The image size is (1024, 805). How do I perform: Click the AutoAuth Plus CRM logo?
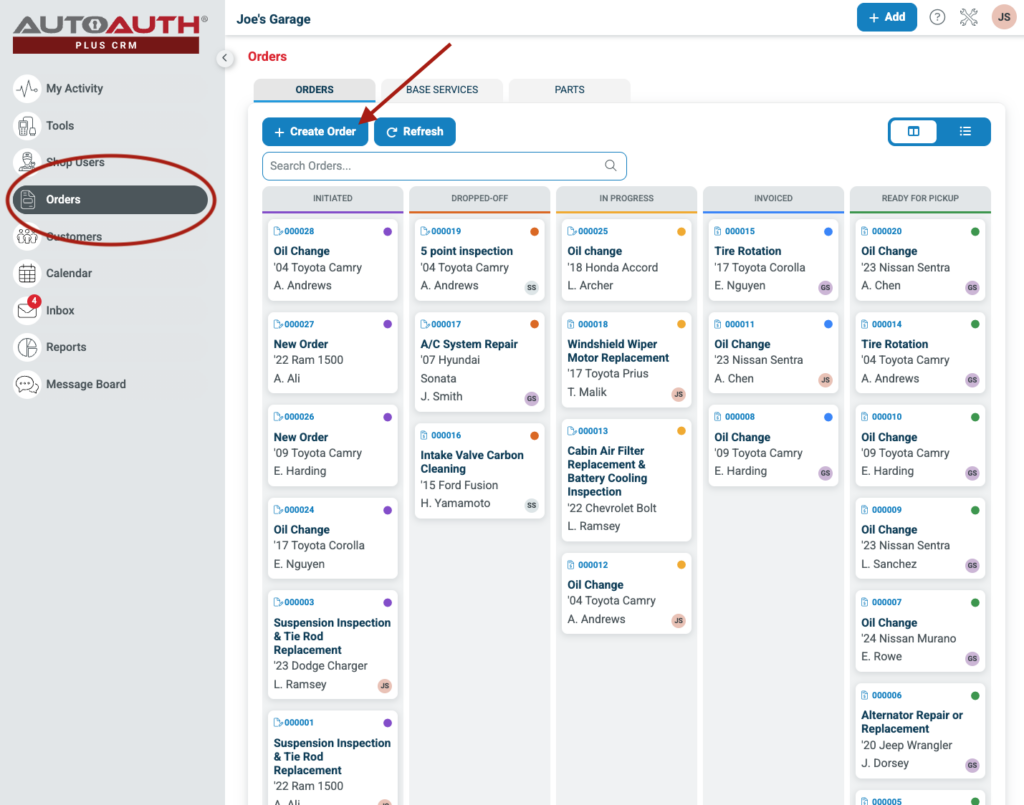tap(105, 28)
